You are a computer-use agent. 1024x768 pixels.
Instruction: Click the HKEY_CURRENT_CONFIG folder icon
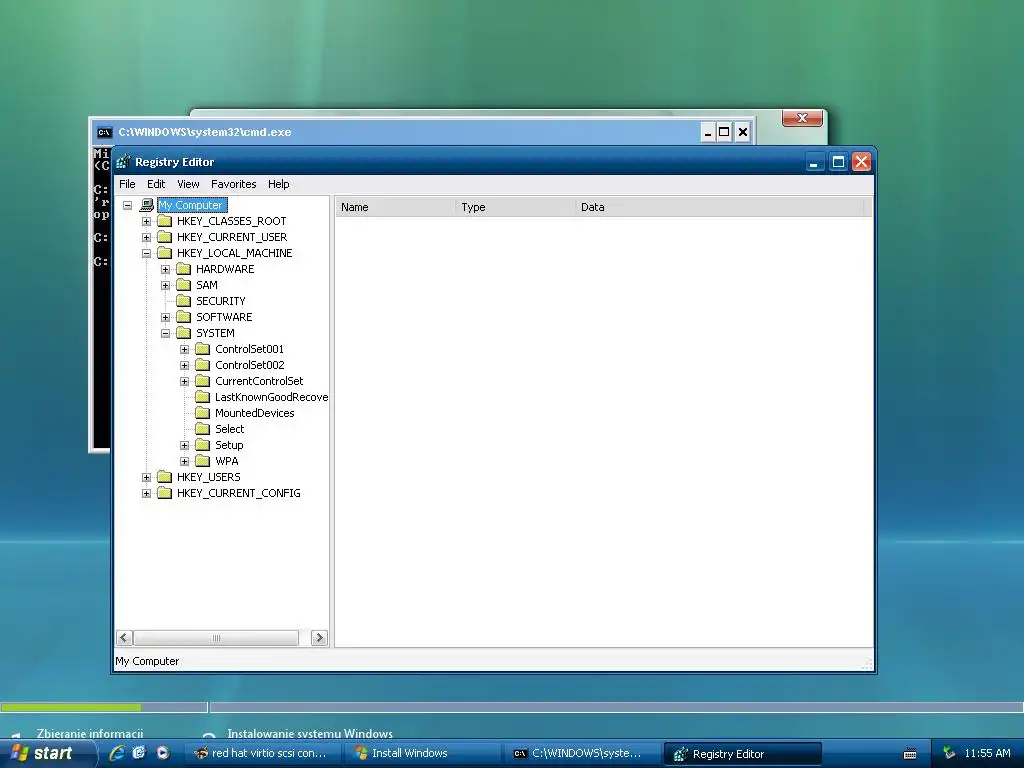point(165,493)
